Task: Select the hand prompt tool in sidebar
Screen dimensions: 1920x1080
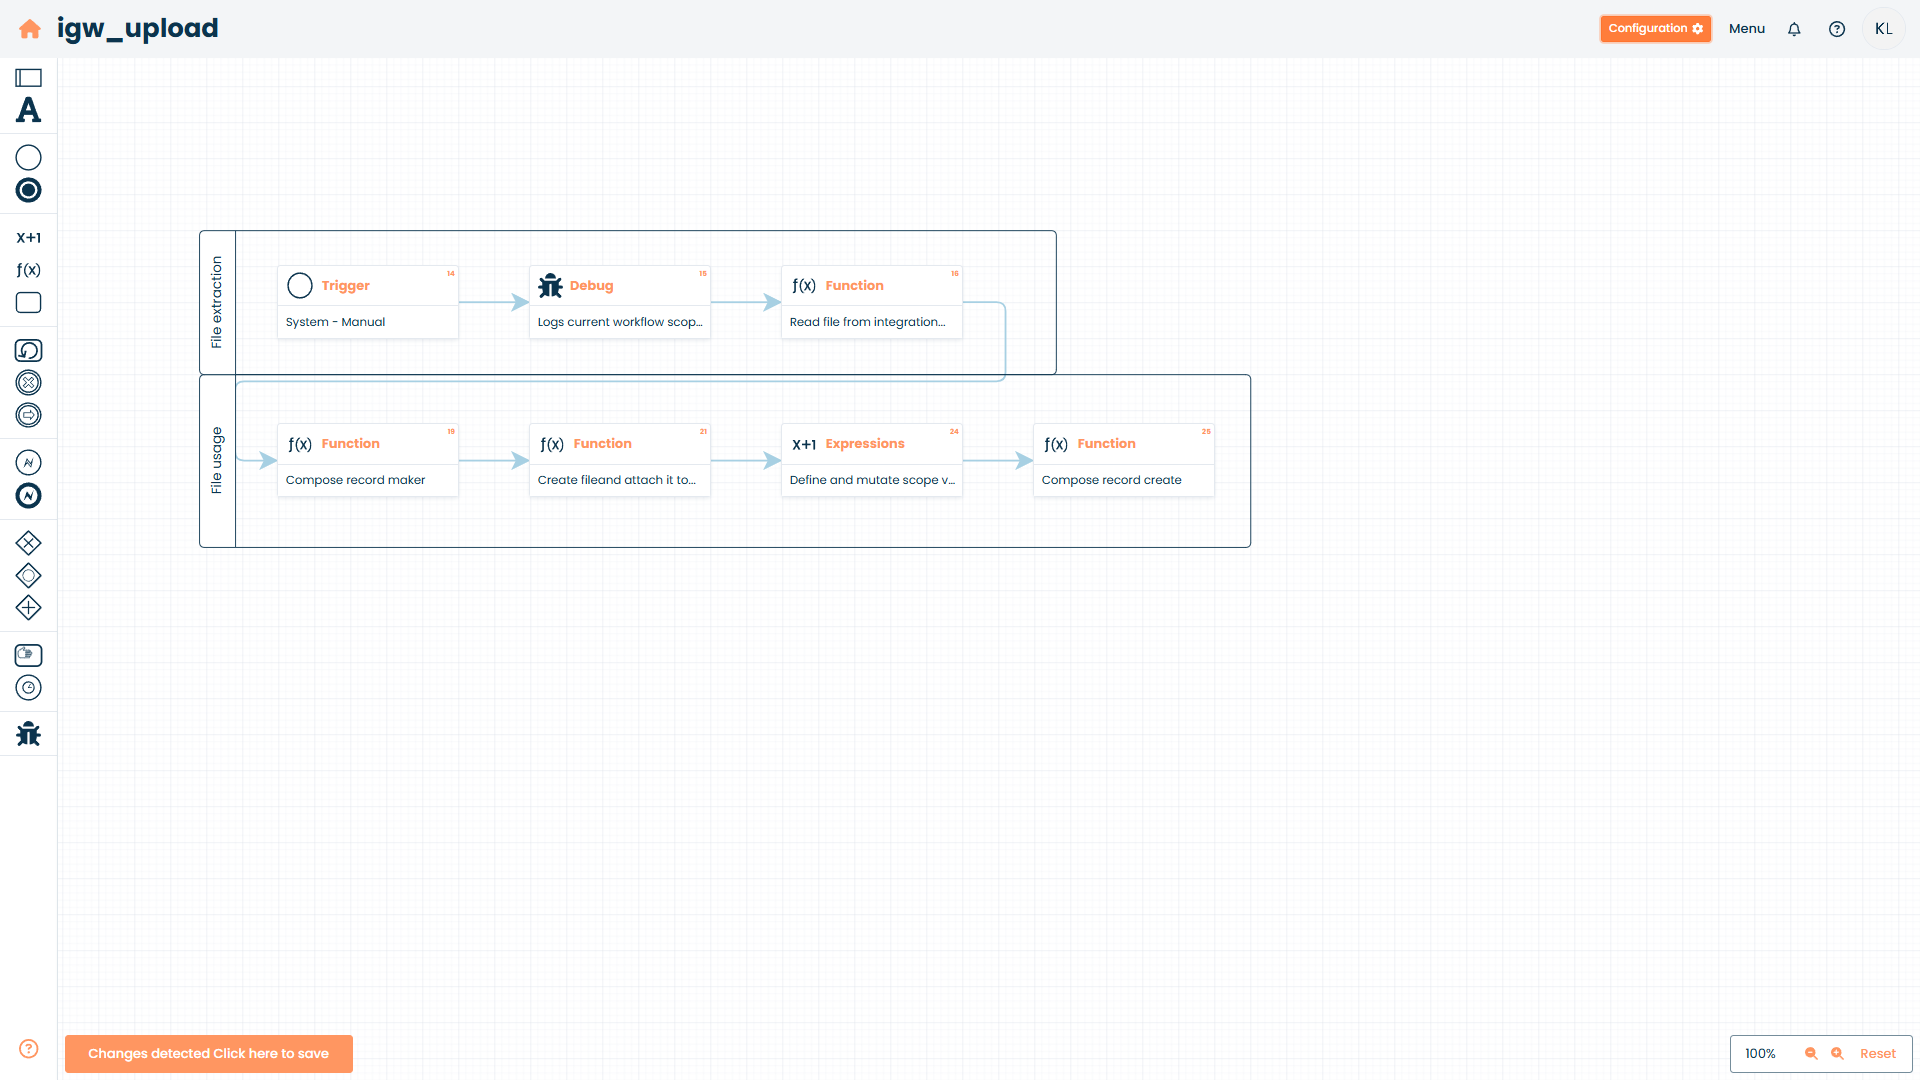Action: pos(28,655)
